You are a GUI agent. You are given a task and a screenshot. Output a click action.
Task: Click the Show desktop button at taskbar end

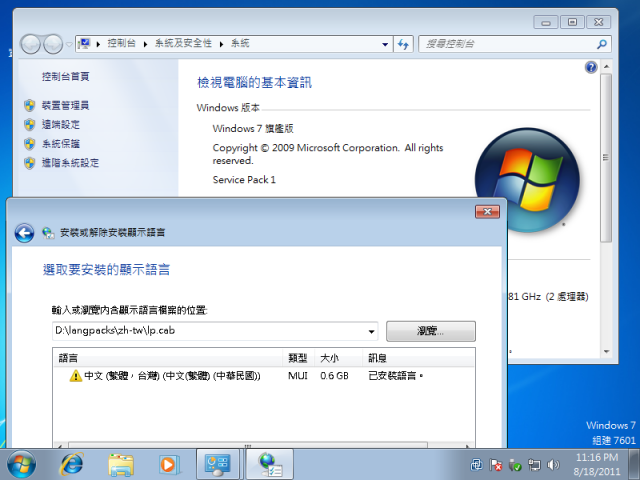(634, 464)
